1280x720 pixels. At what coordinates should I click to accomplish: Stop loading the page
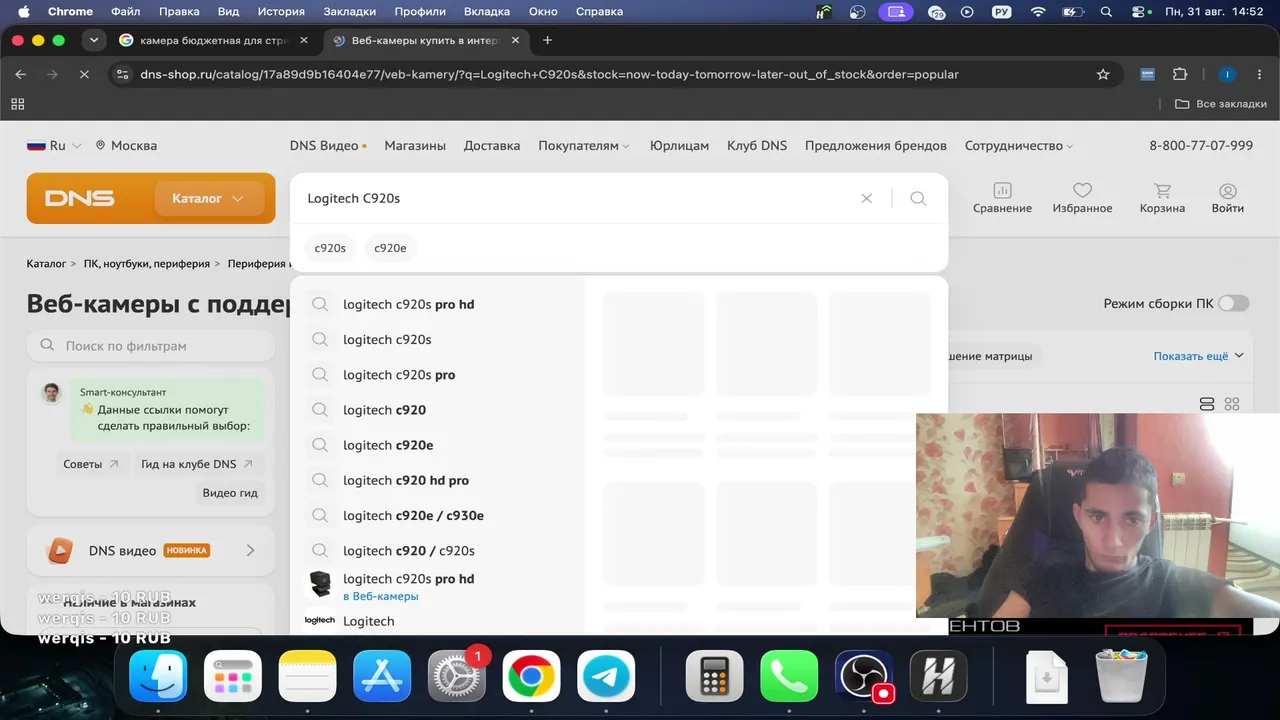pyautogui.click(x=85, y=74)
